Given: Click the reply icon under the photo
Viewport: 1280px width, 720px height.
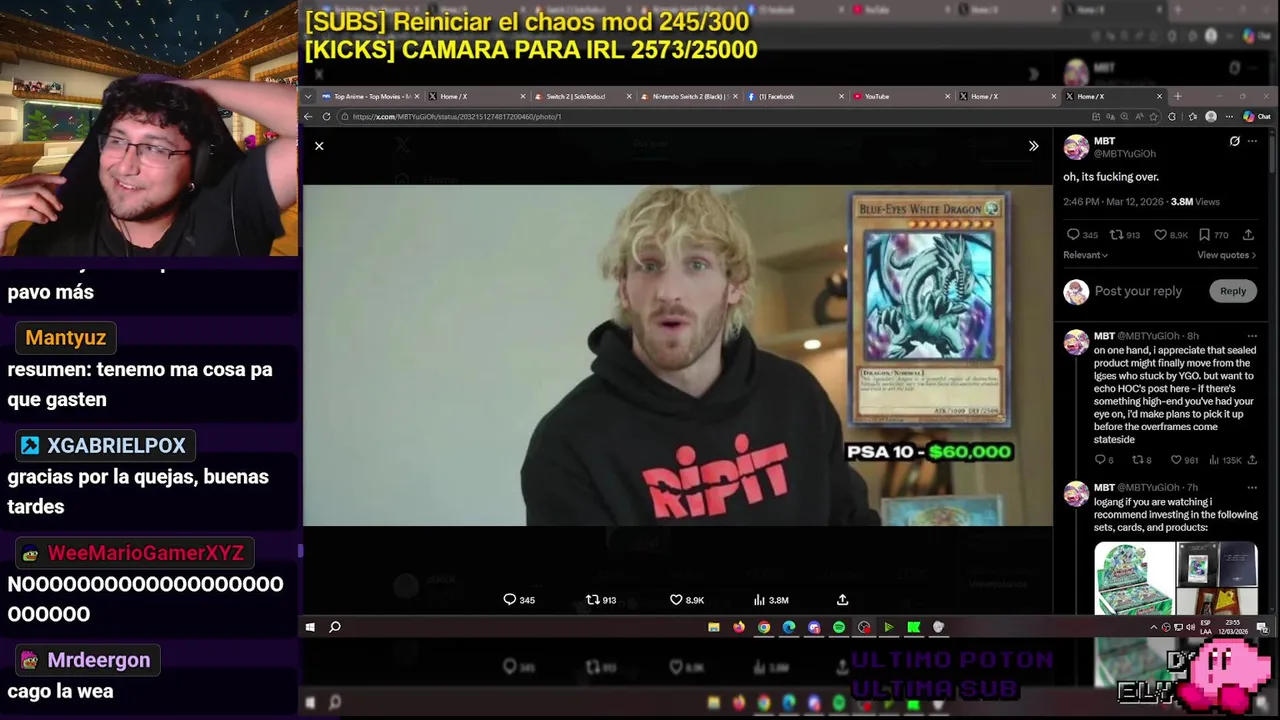Looking at the screenshot, I should 509,599.
